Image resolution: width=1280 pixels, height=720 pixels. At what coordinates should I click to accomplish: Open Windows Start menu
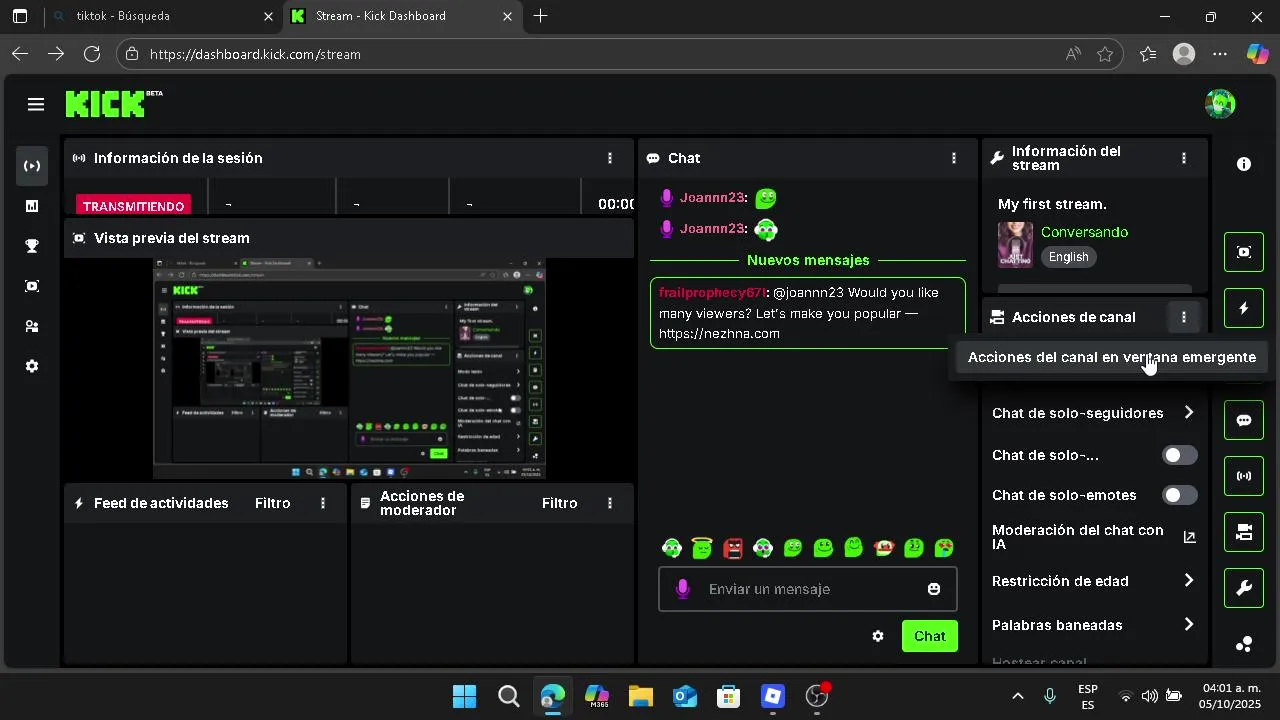pos(464,696)
